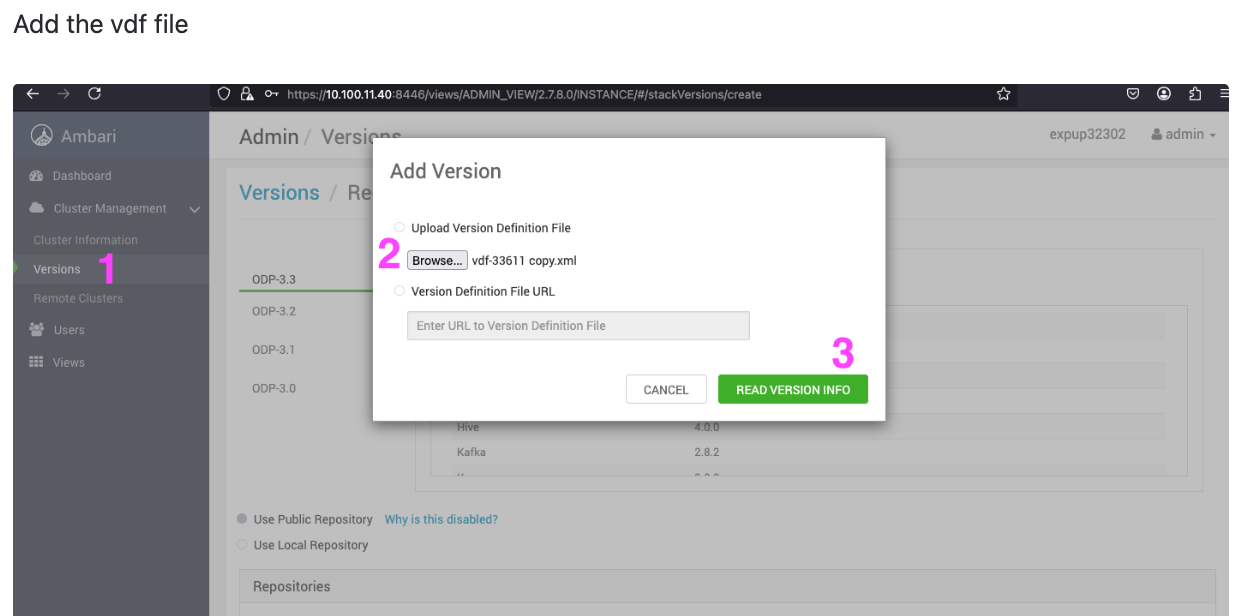Click the Kafka row in services table
Viewport: 1236px width, 616px height.
click(810, 452)
